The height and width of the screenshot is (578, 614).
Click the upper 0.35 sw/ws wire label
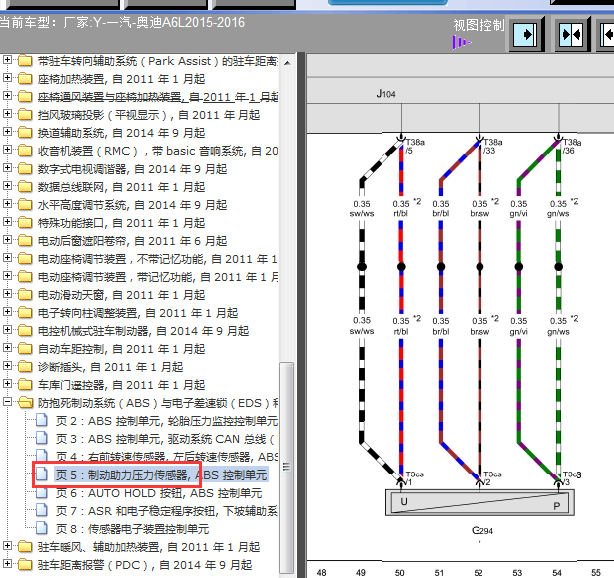click(362, 209)
